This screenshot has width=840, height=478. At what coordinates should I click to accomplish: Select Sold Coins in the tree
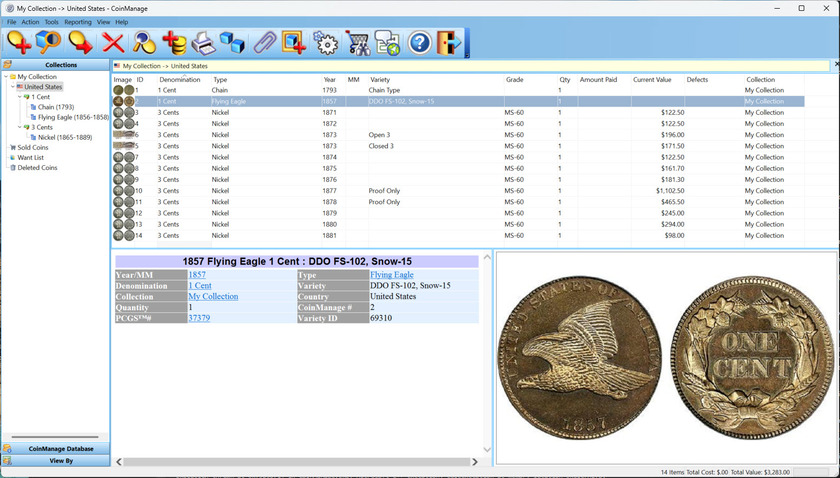pyautogui.click(x=33, y=147)
